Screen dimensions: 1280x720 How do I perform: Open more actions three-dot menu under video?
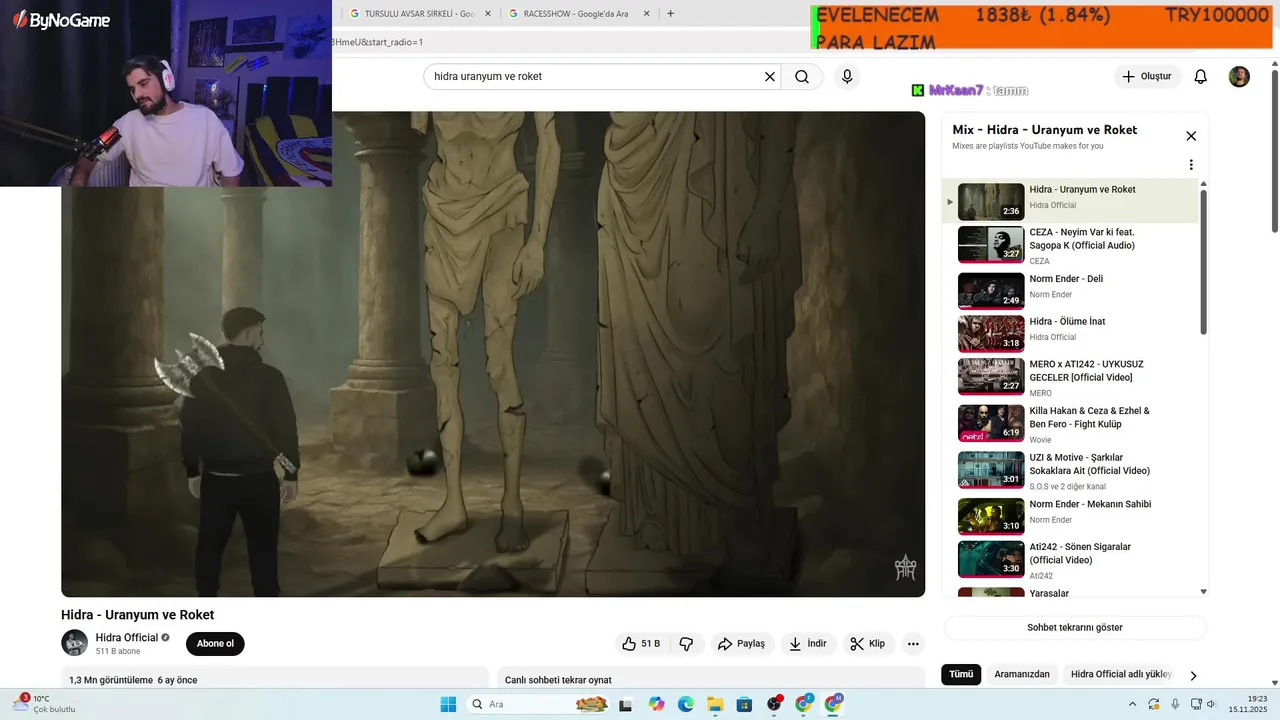[x=913, y=644]
